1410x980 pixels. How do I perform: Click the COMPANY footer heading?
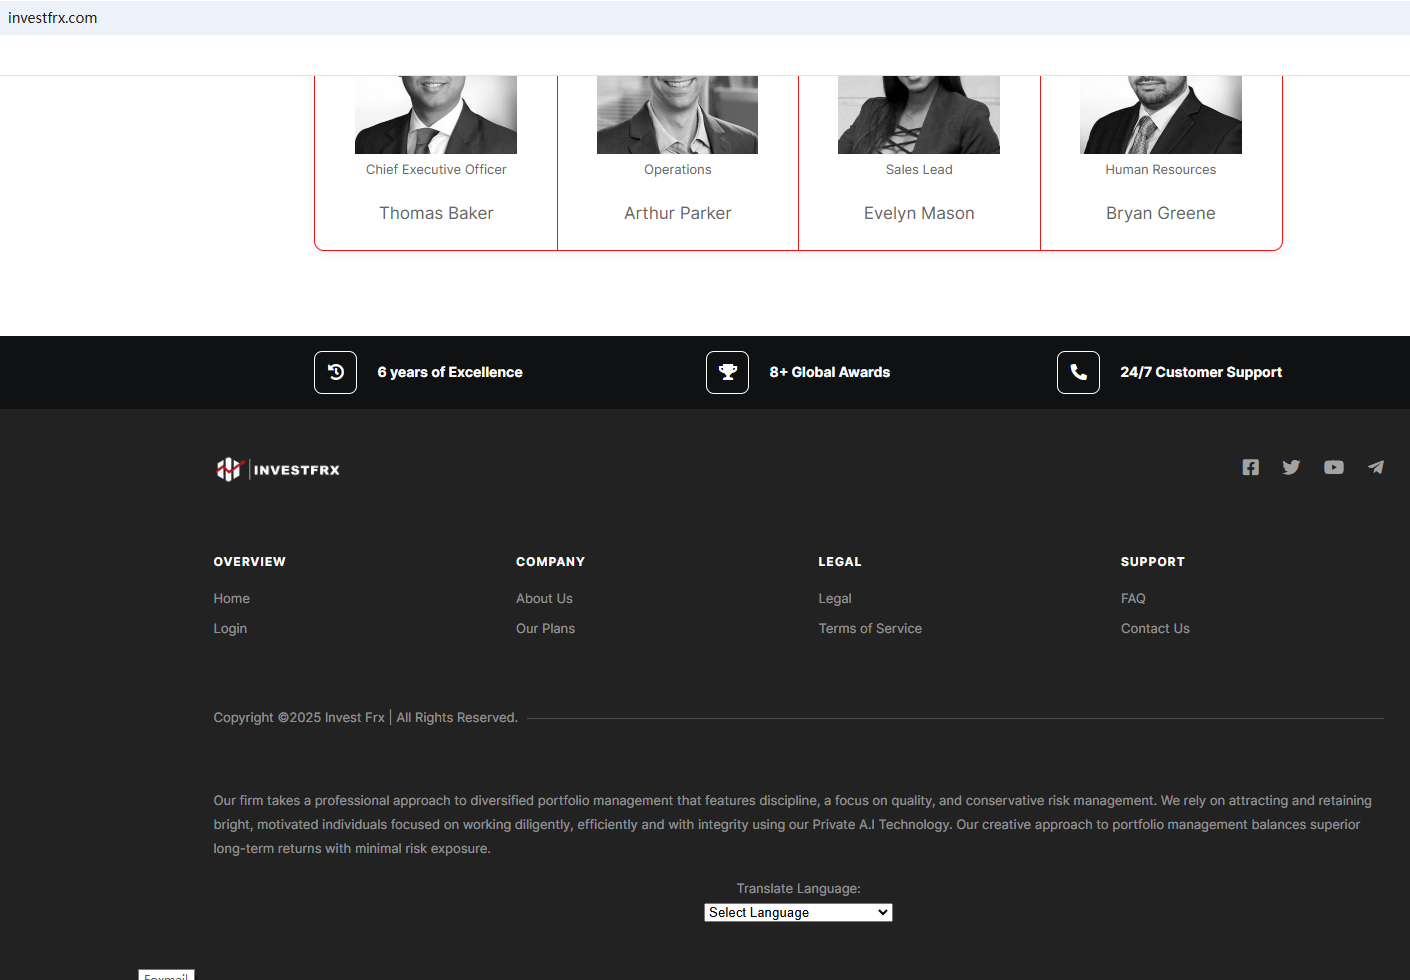pos(550,562)
